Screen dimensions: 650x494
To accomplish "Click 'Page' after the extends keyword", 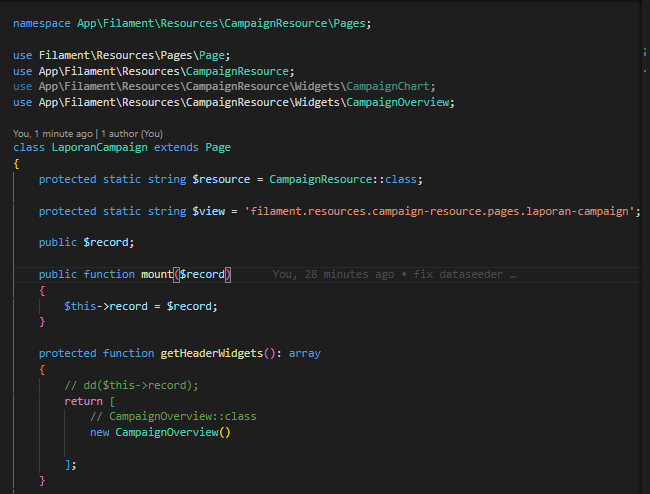I will pos(218,148).
